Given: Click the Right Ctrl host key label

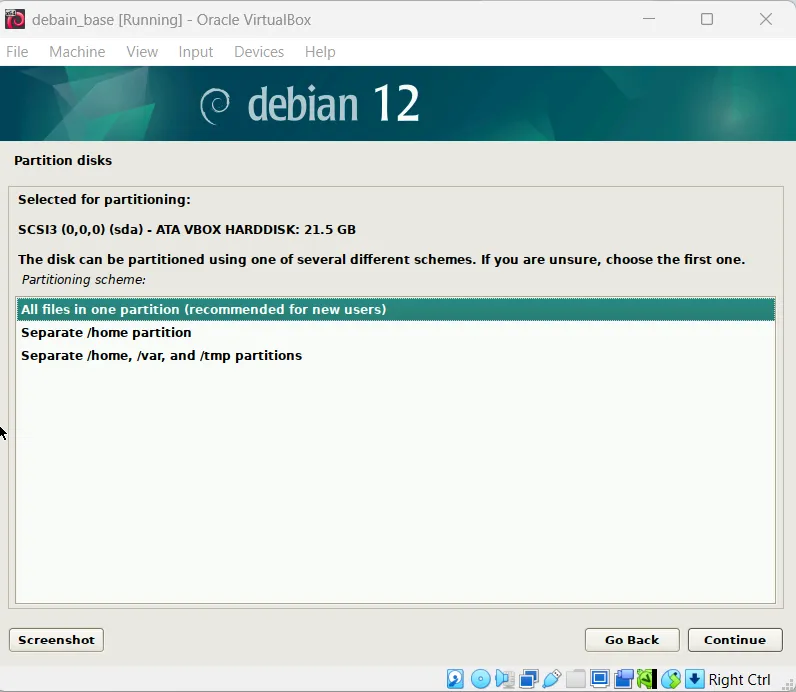Looking at the screenshot, I should coord(739,679).
